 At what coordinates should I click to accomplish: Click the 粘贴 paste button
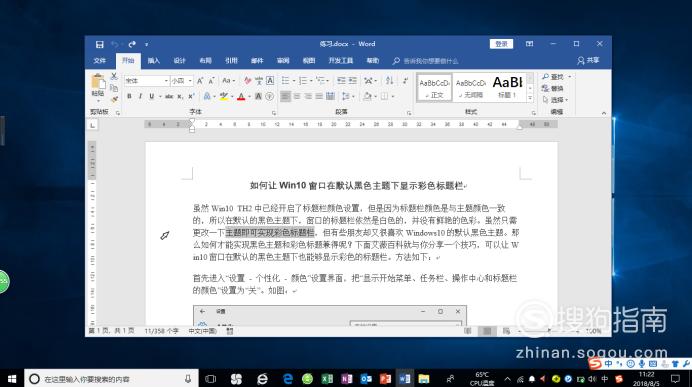tap(98, 86)
